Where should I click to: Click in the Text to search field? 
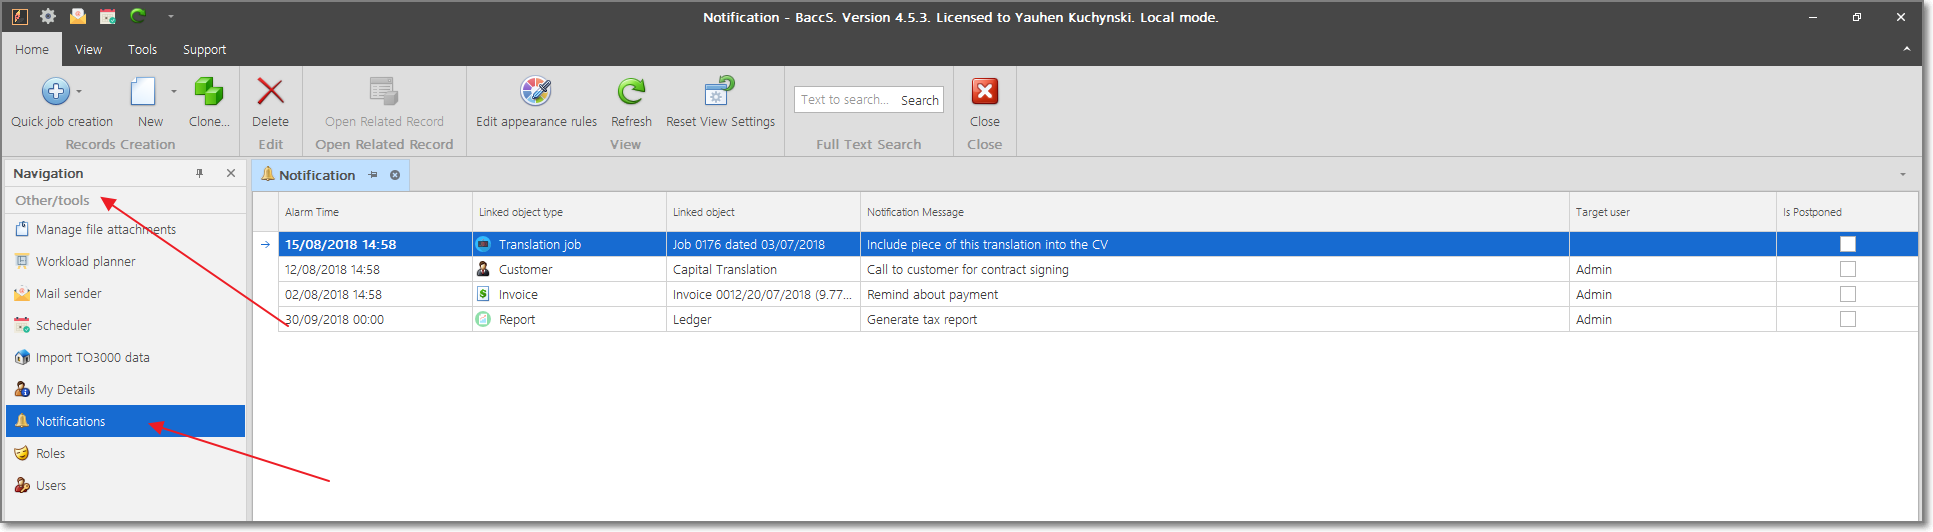pyautogui.click(x=845, y=100)
